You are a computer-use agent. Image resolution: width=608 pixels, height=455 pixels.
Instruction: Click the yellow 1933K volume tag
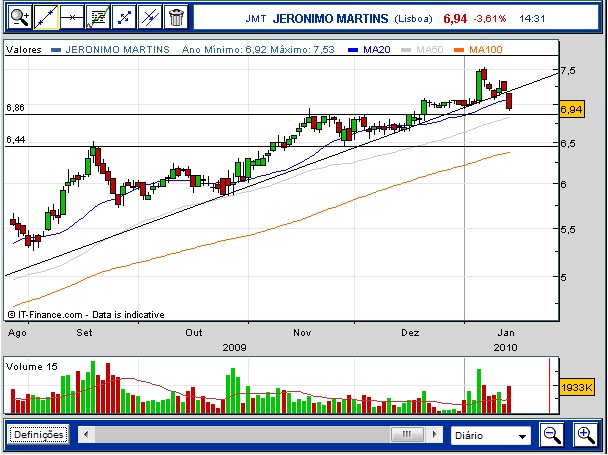coord(577,387)
